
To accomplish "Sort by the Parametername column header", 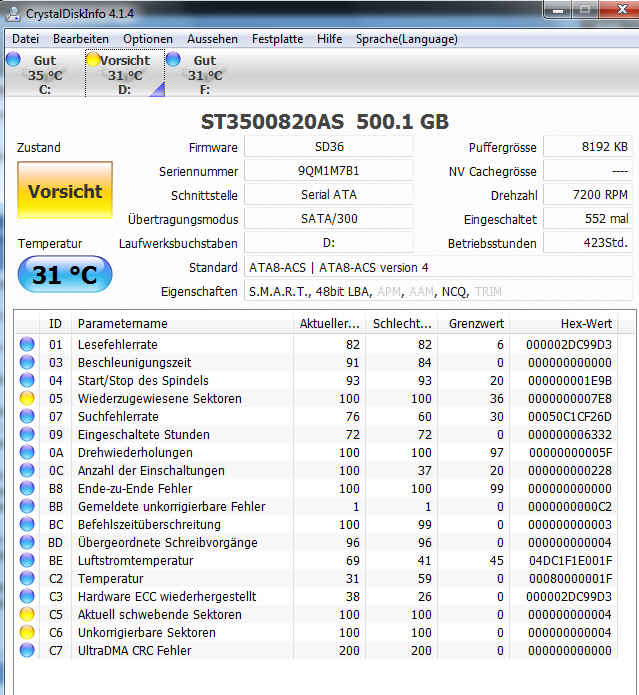I will pyautogui.click(x=182, y=324).
